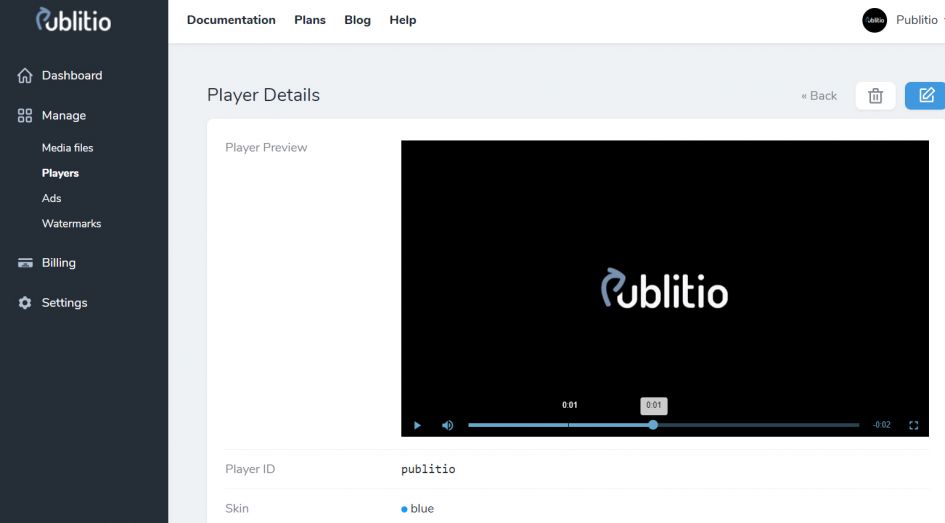Viewport: 945px width, 523px height.
Task: Enter fullscreen in video player
Action: click(914, 425)
